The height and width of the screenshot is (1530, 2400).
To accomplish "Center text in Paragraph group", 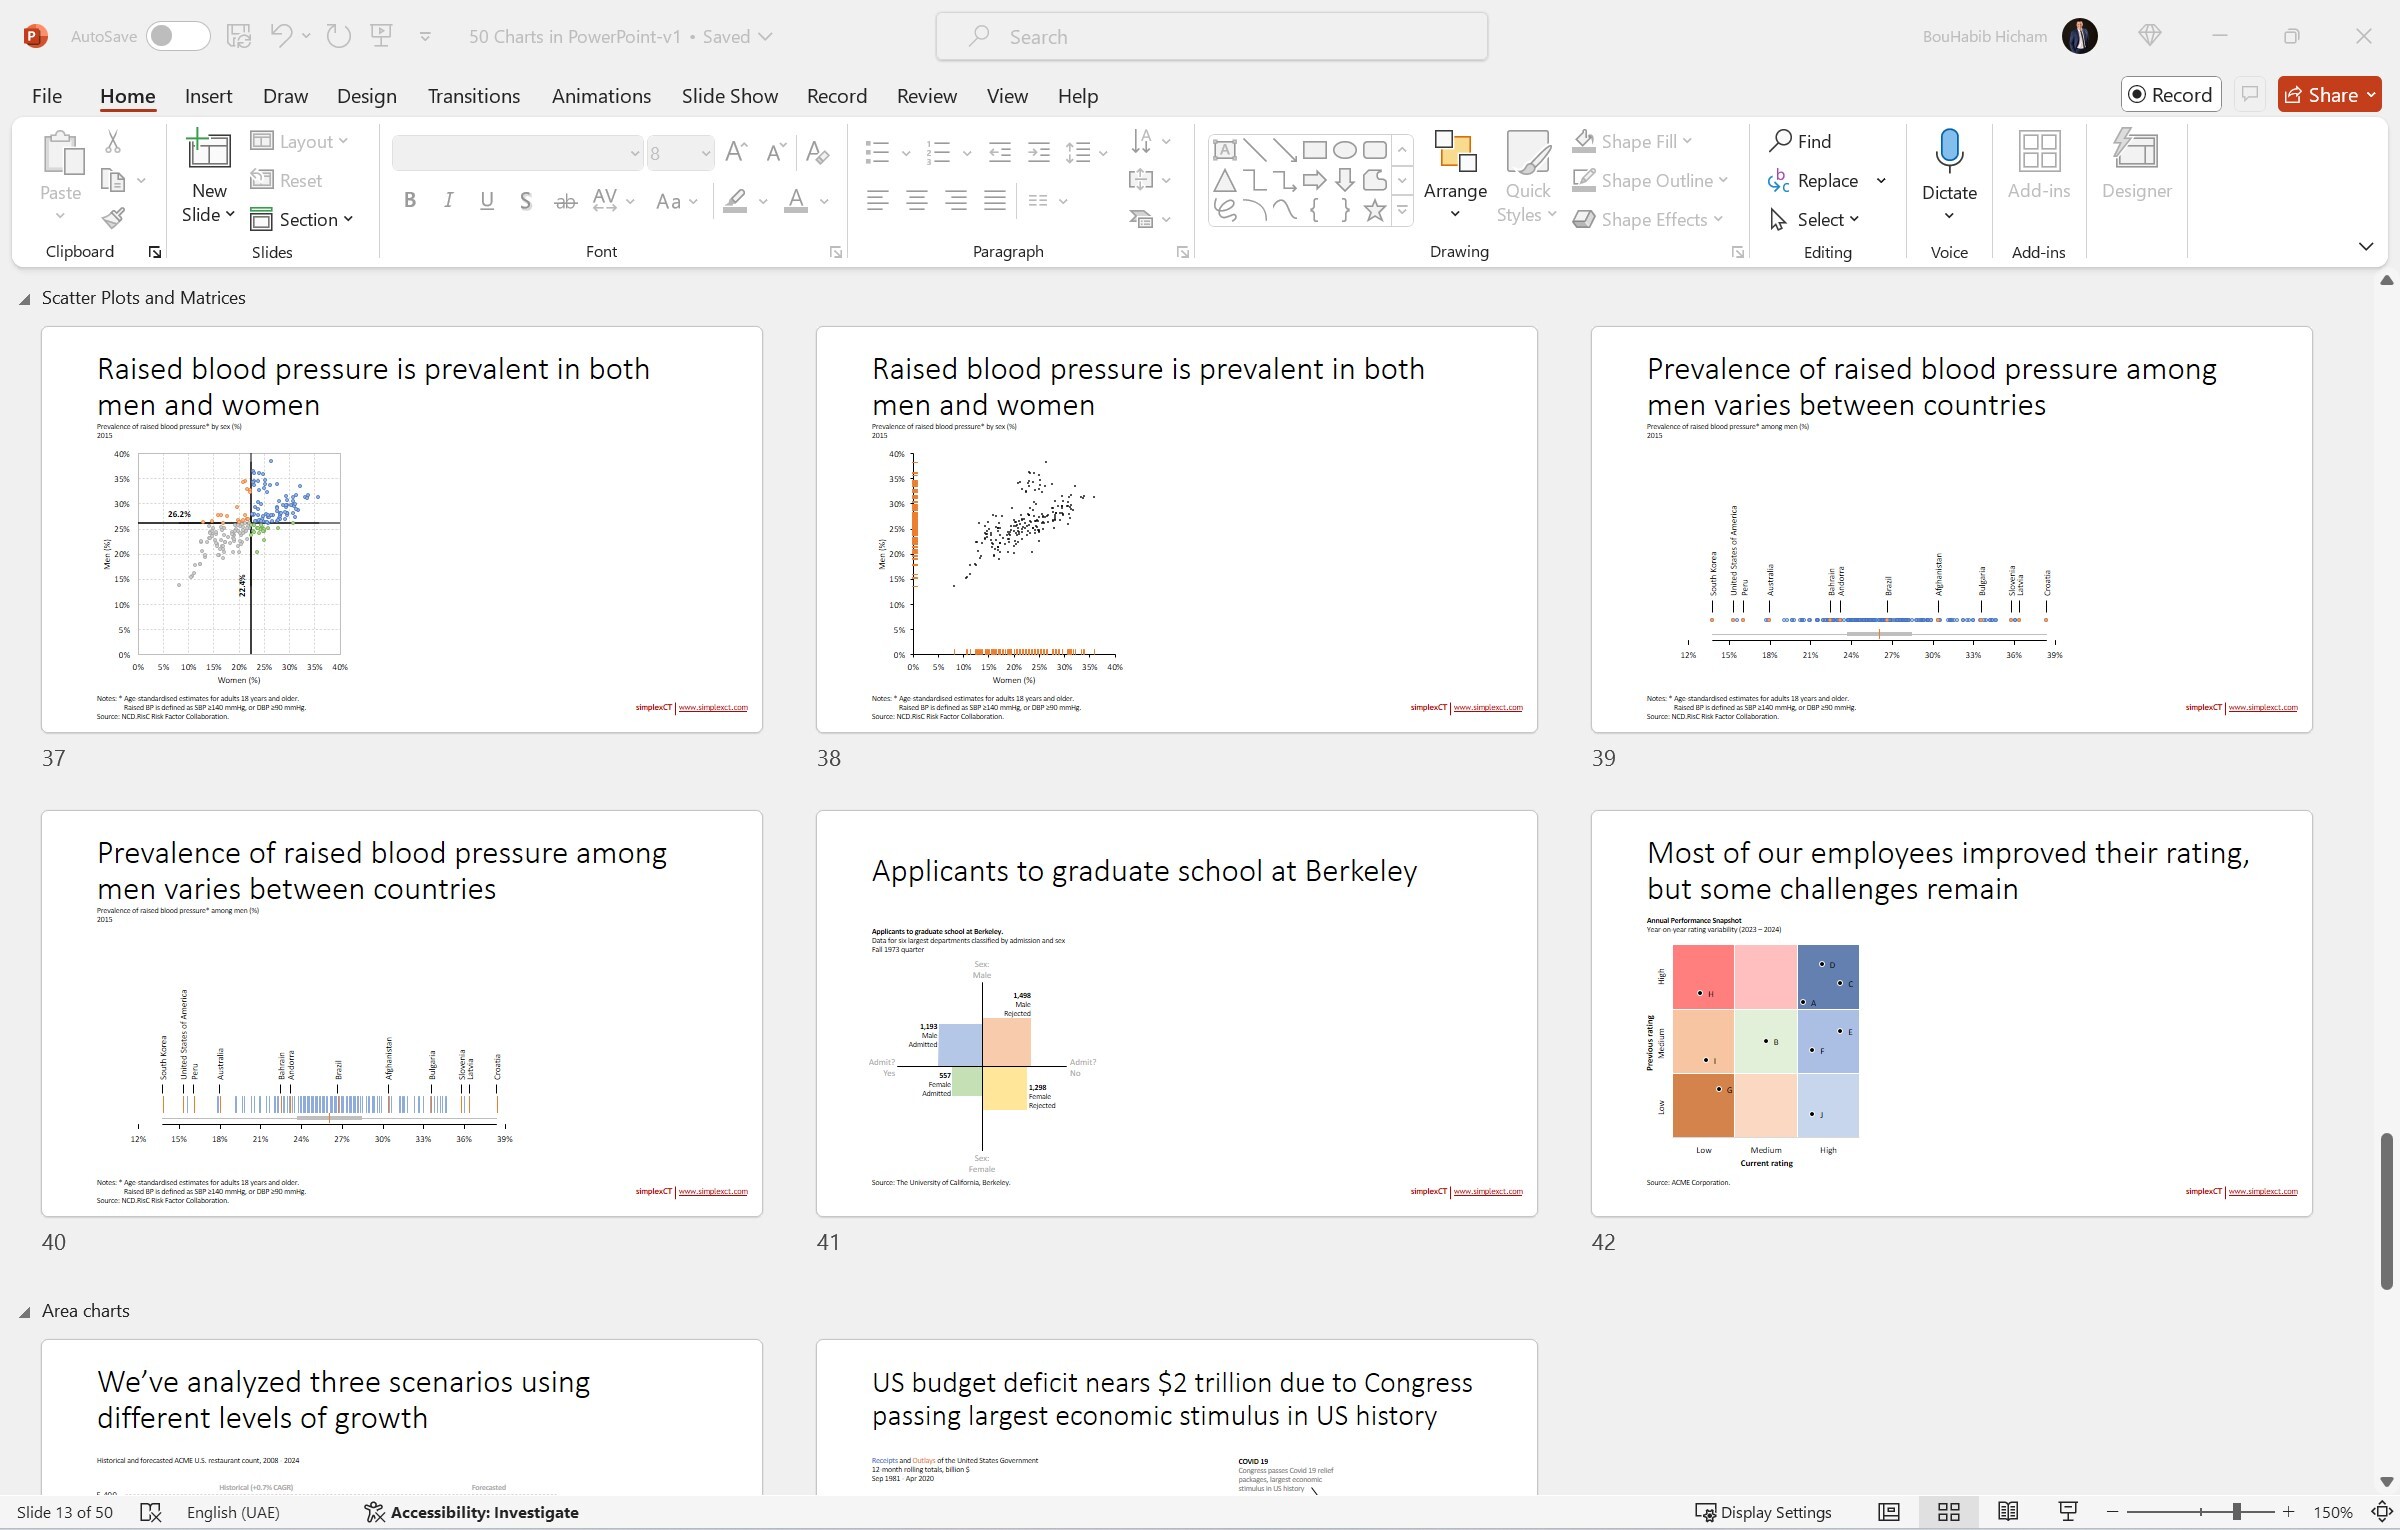I will coord(916,201).
